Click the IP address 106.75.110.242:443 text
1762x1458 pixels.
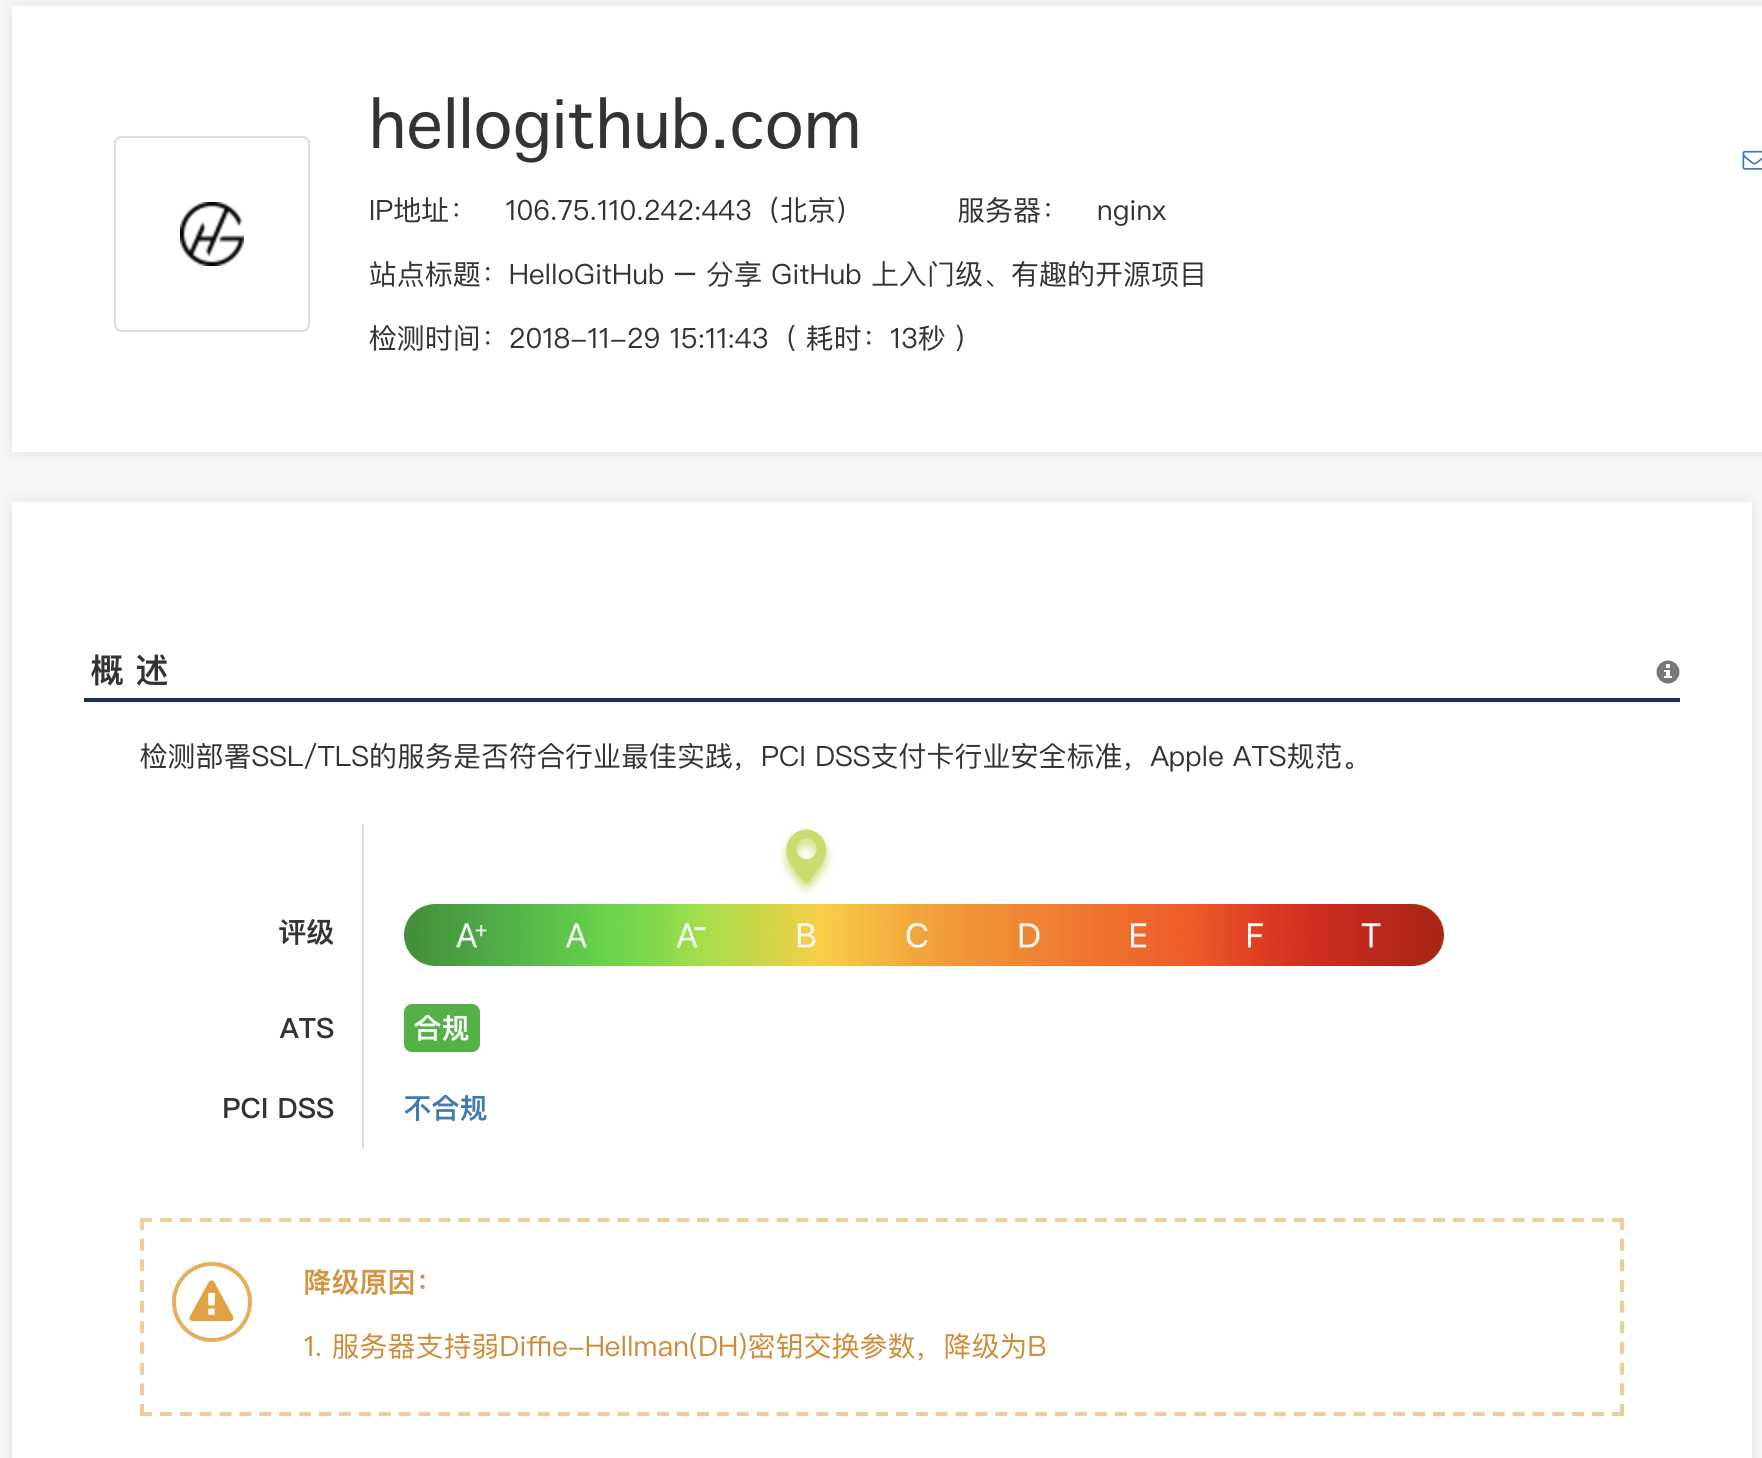coord(628,211)
